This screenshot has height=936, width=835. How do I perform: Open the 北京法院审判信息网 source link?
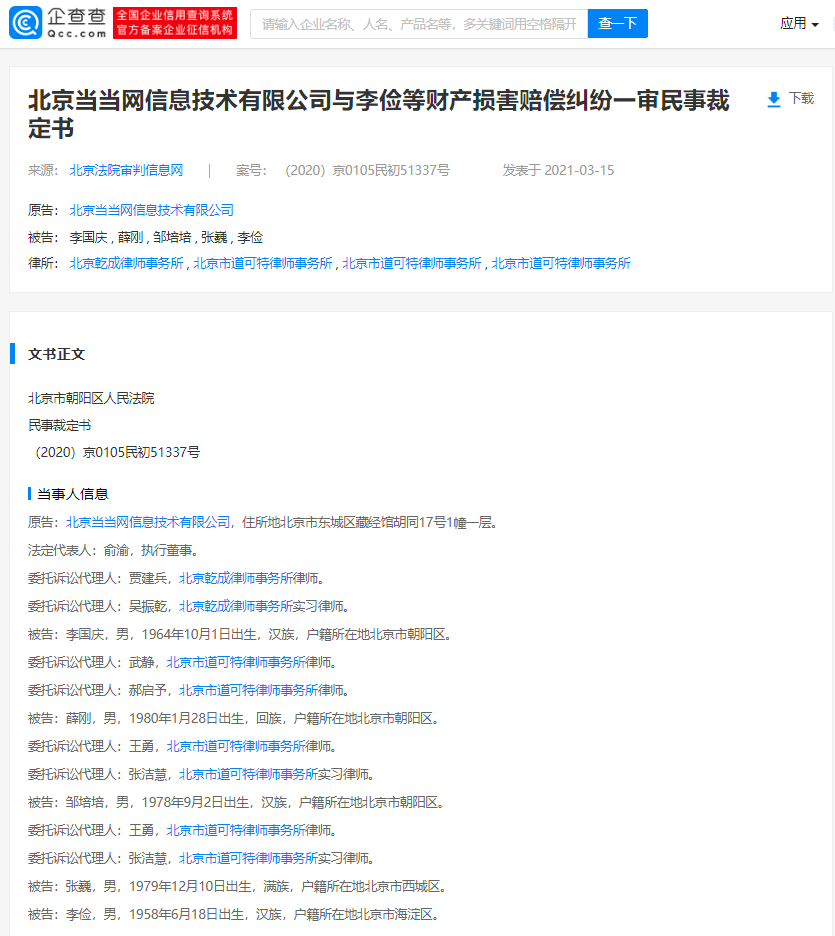pos(127,170)
